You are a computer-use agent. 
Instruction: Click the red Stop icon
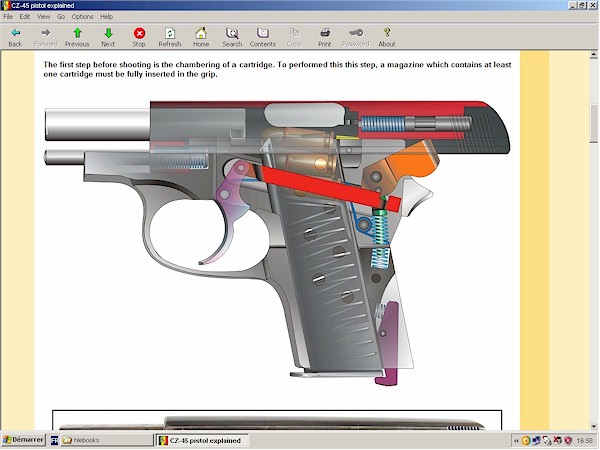click(x=139, y=33)
